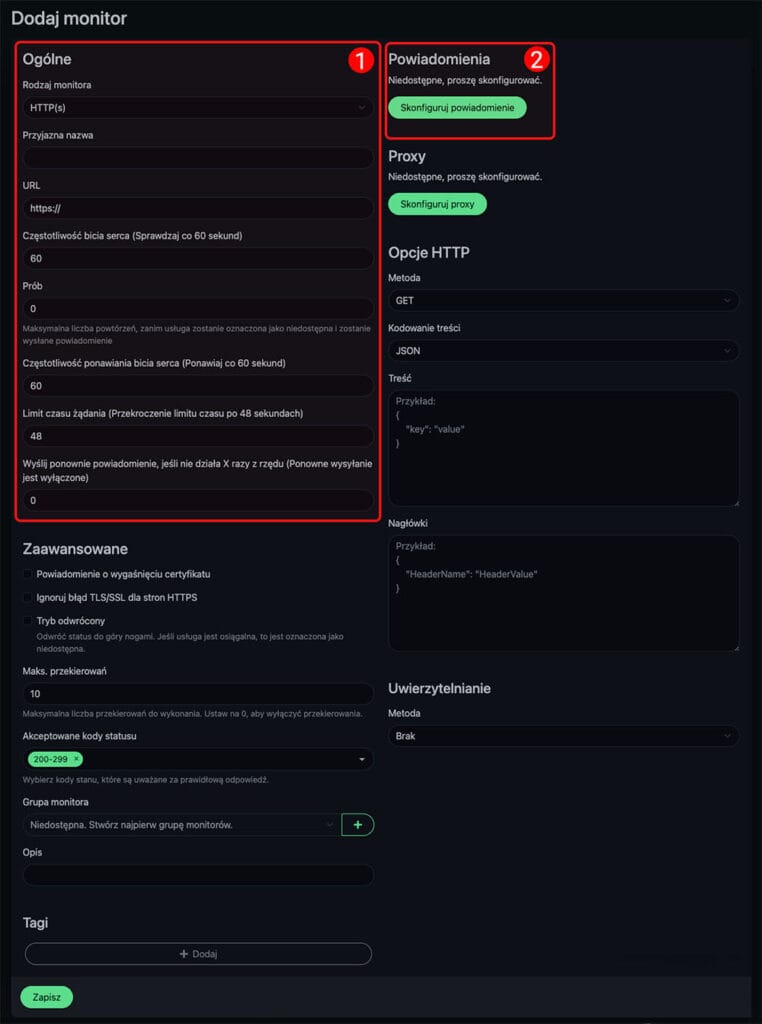The width and height of the screenshot is (762, 1024).
Task: Expand the Uwierzytelnianie Metoda dropdown
Action: coord(563,736)
